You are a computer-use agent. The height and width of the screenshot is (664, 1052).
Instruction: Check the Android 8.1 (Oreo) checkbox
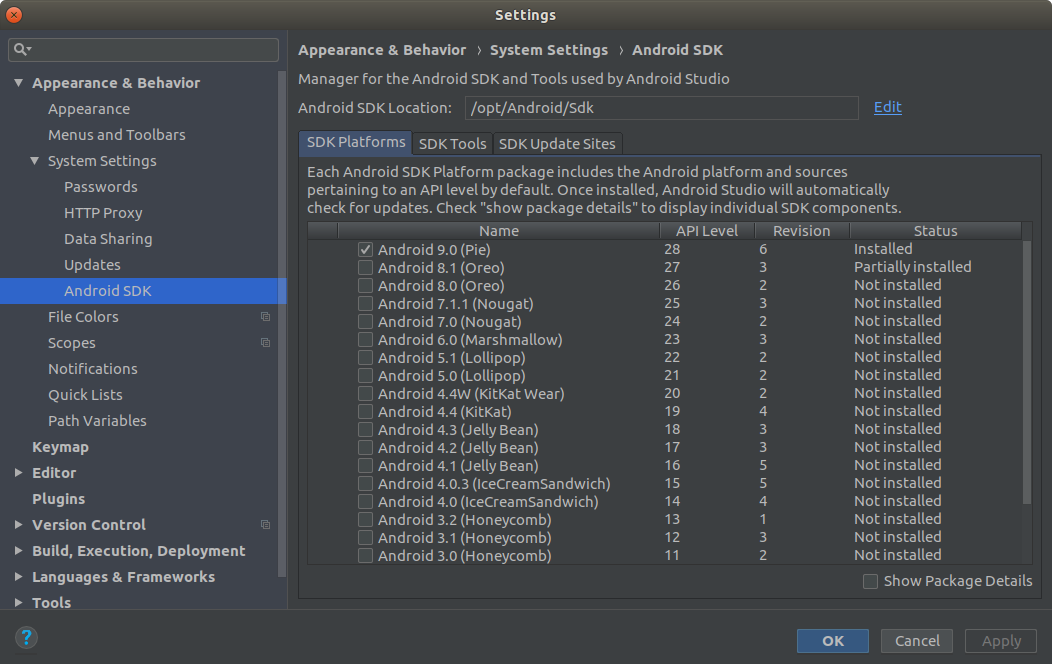tap(365, 268)
